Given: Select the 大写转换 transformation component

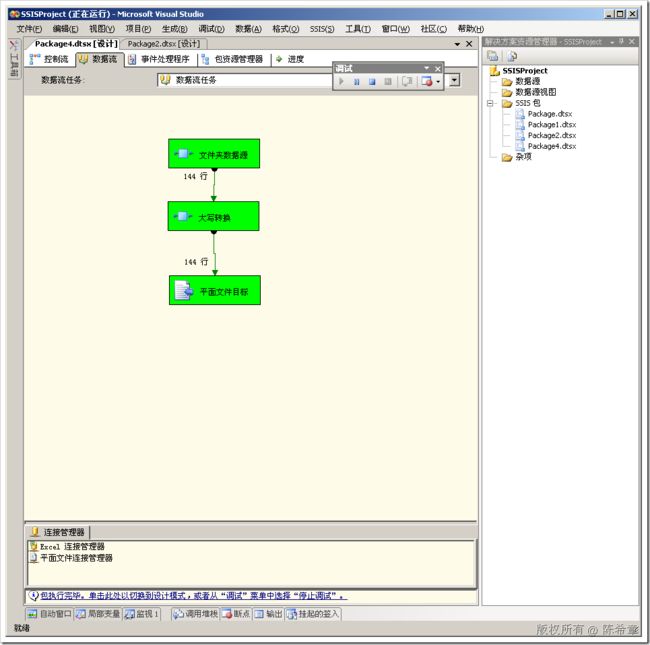Looking at the screenshot, I should (213, 216).
